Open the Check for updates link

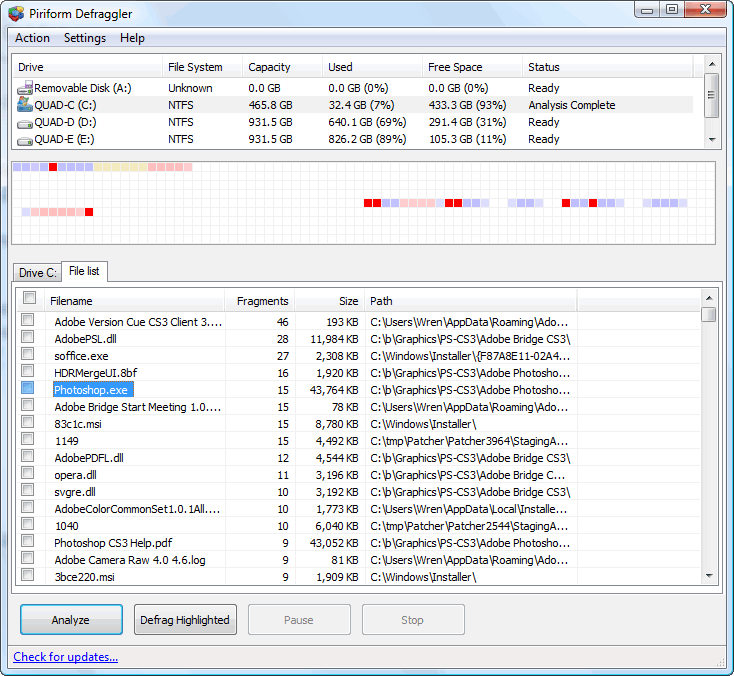click(66, 657)
